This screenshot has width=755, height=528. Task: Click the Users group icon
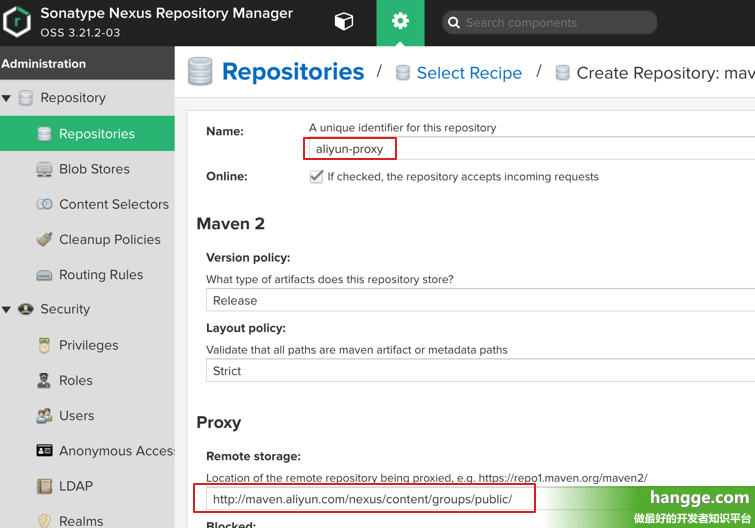44,415
